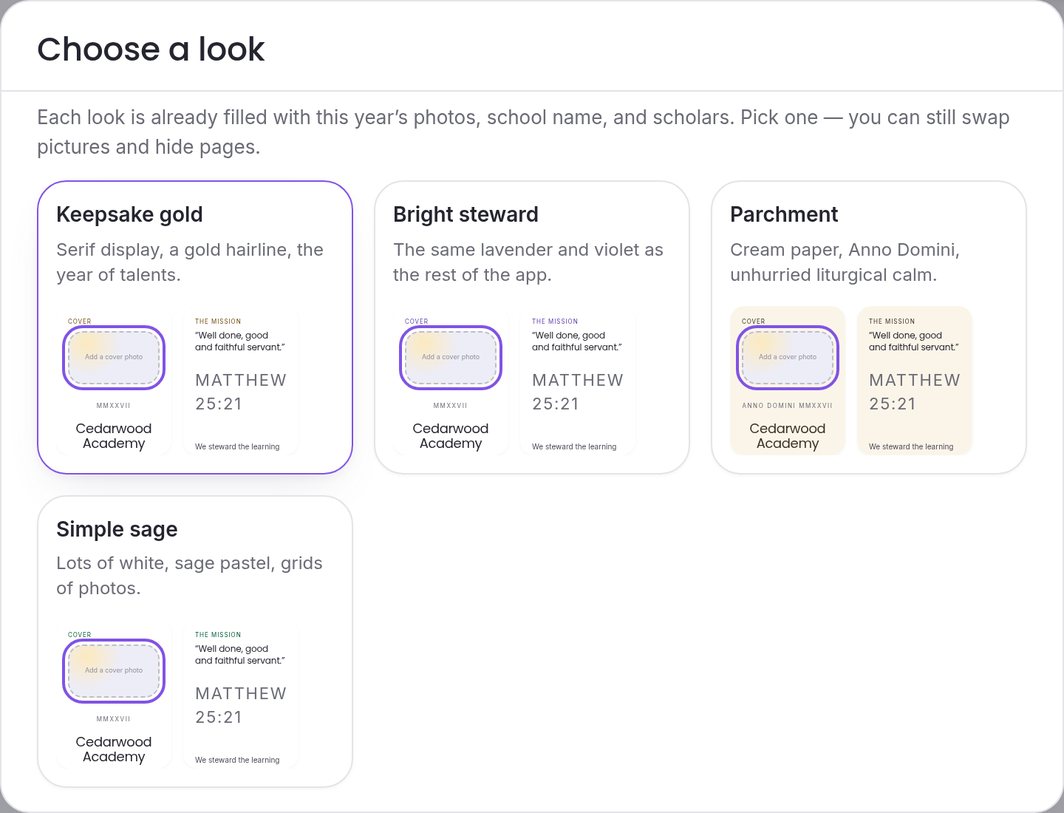Viewport: 1064px width, 813px height.
Task: Click 'MATTHEW 25:21' in Parchment preview
Action: 915,392
